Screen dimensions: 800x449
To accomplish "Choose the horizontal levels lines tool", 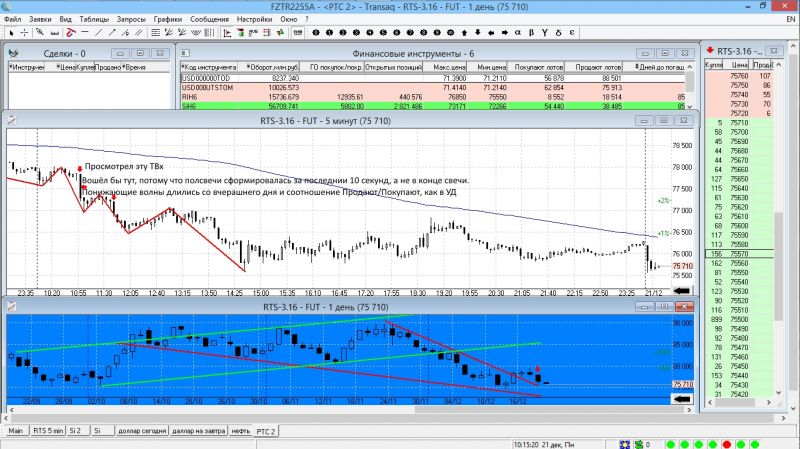I will tap(156, 33).
